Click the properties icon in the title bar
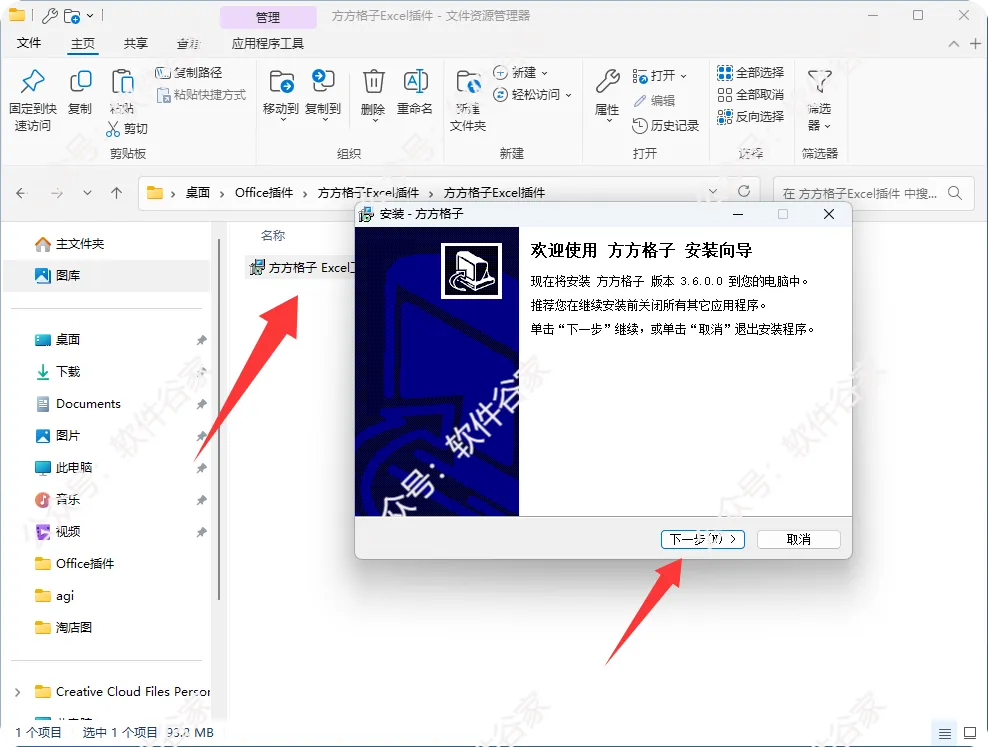988x747 pixels. [x=50, y=15]
